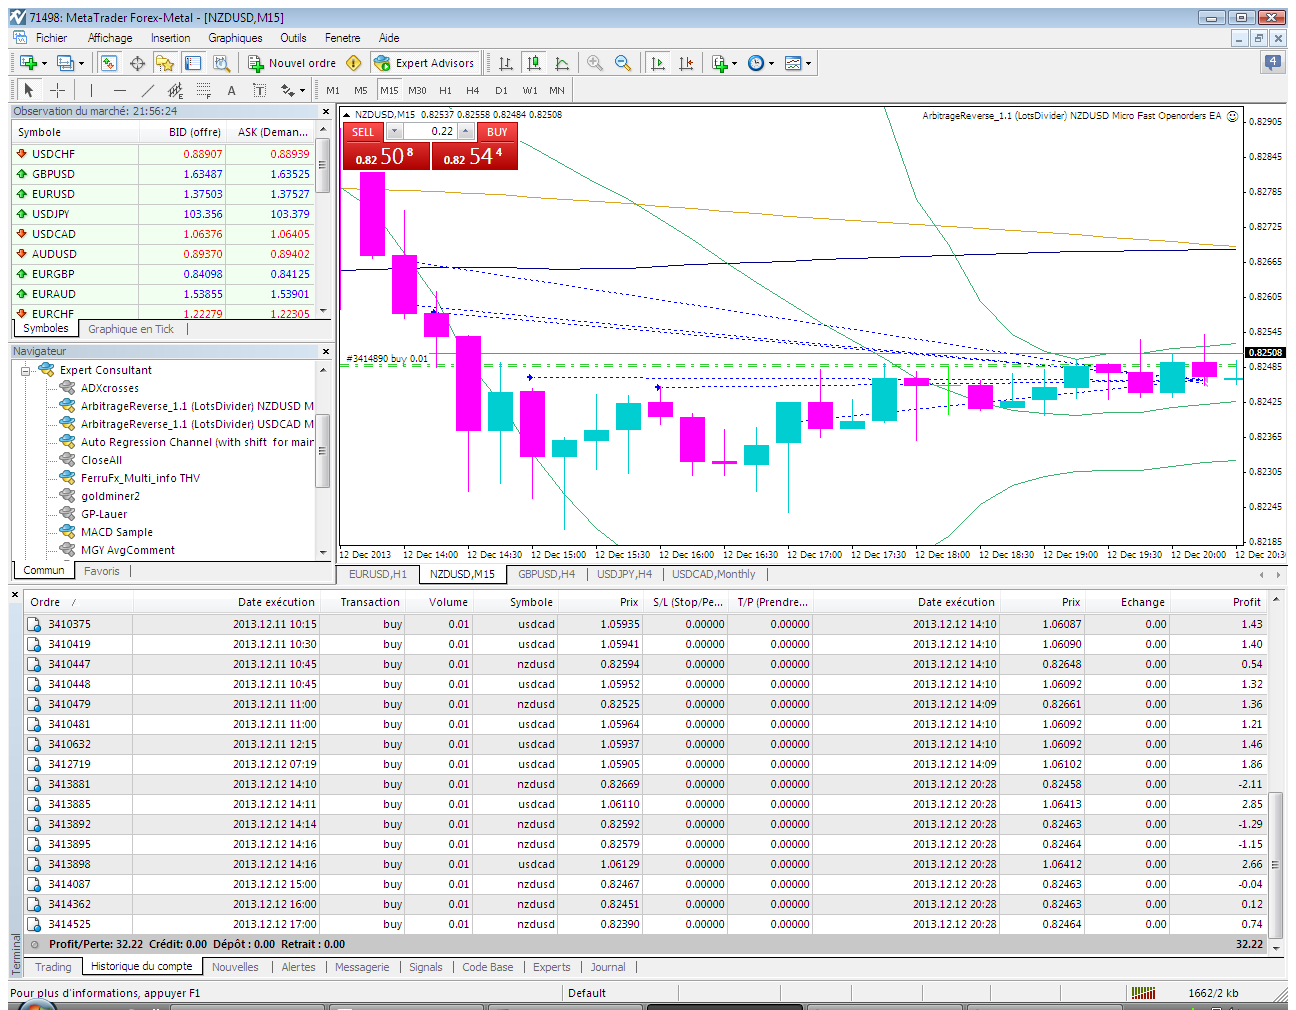This screenshot has width=1296, height=1010.
Task: Zoom out of the chart
Action: [x=623, y=63]
